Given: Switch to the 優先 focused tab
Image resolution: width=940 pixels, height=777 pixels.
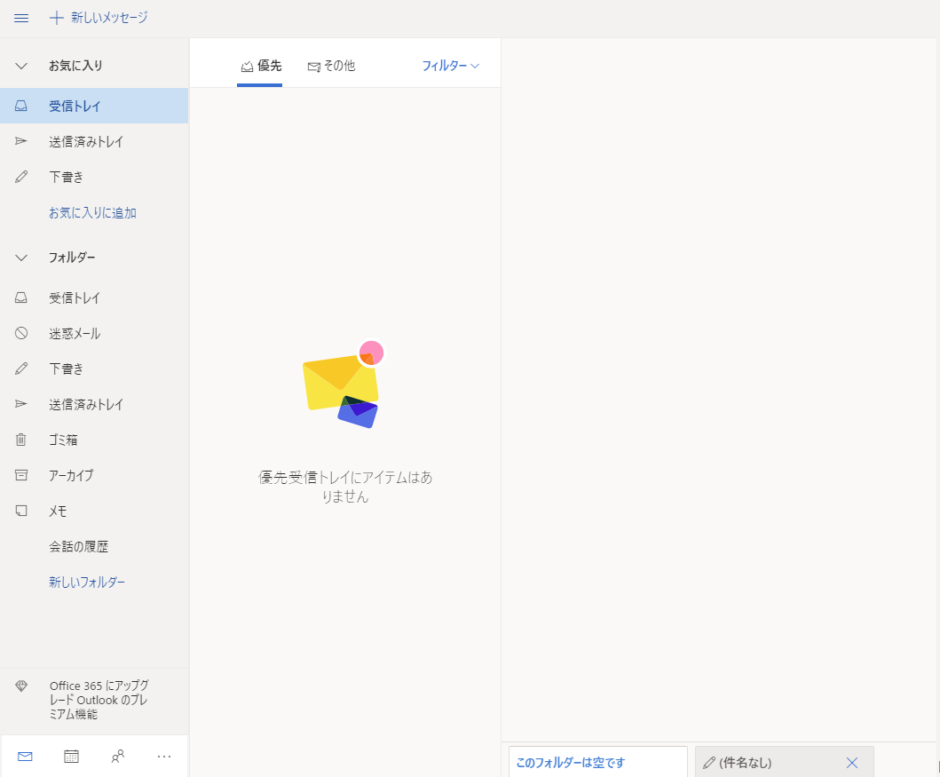Looking at the screenshot, I should pos(260,66).
